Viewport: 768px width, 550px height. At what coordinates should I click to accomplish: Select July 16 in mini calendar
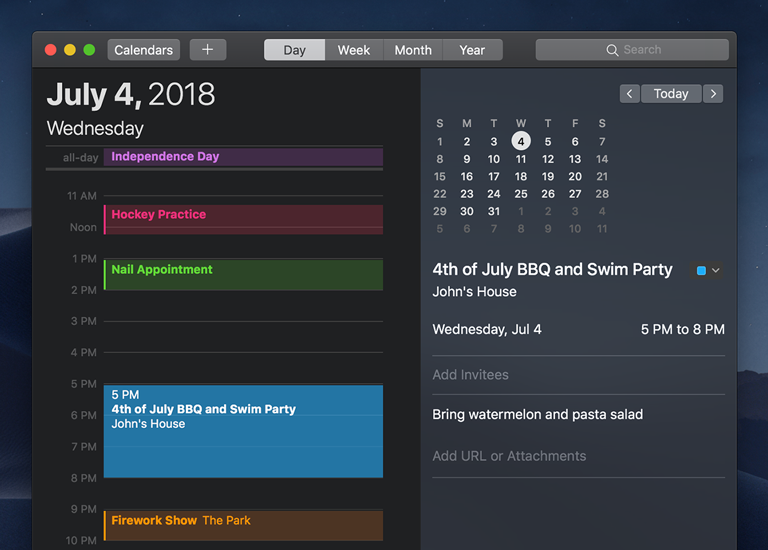pyautogui.click(x=467, y=176)
